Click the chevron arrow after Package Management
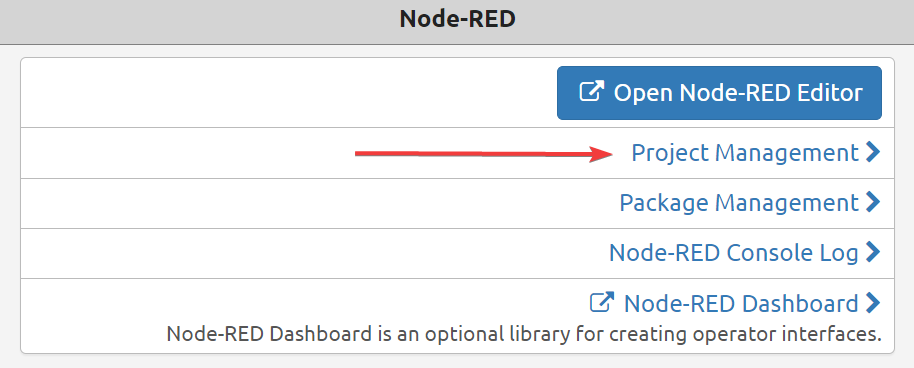This screenshot has height=368, width=914. click(x=873, y=202)
